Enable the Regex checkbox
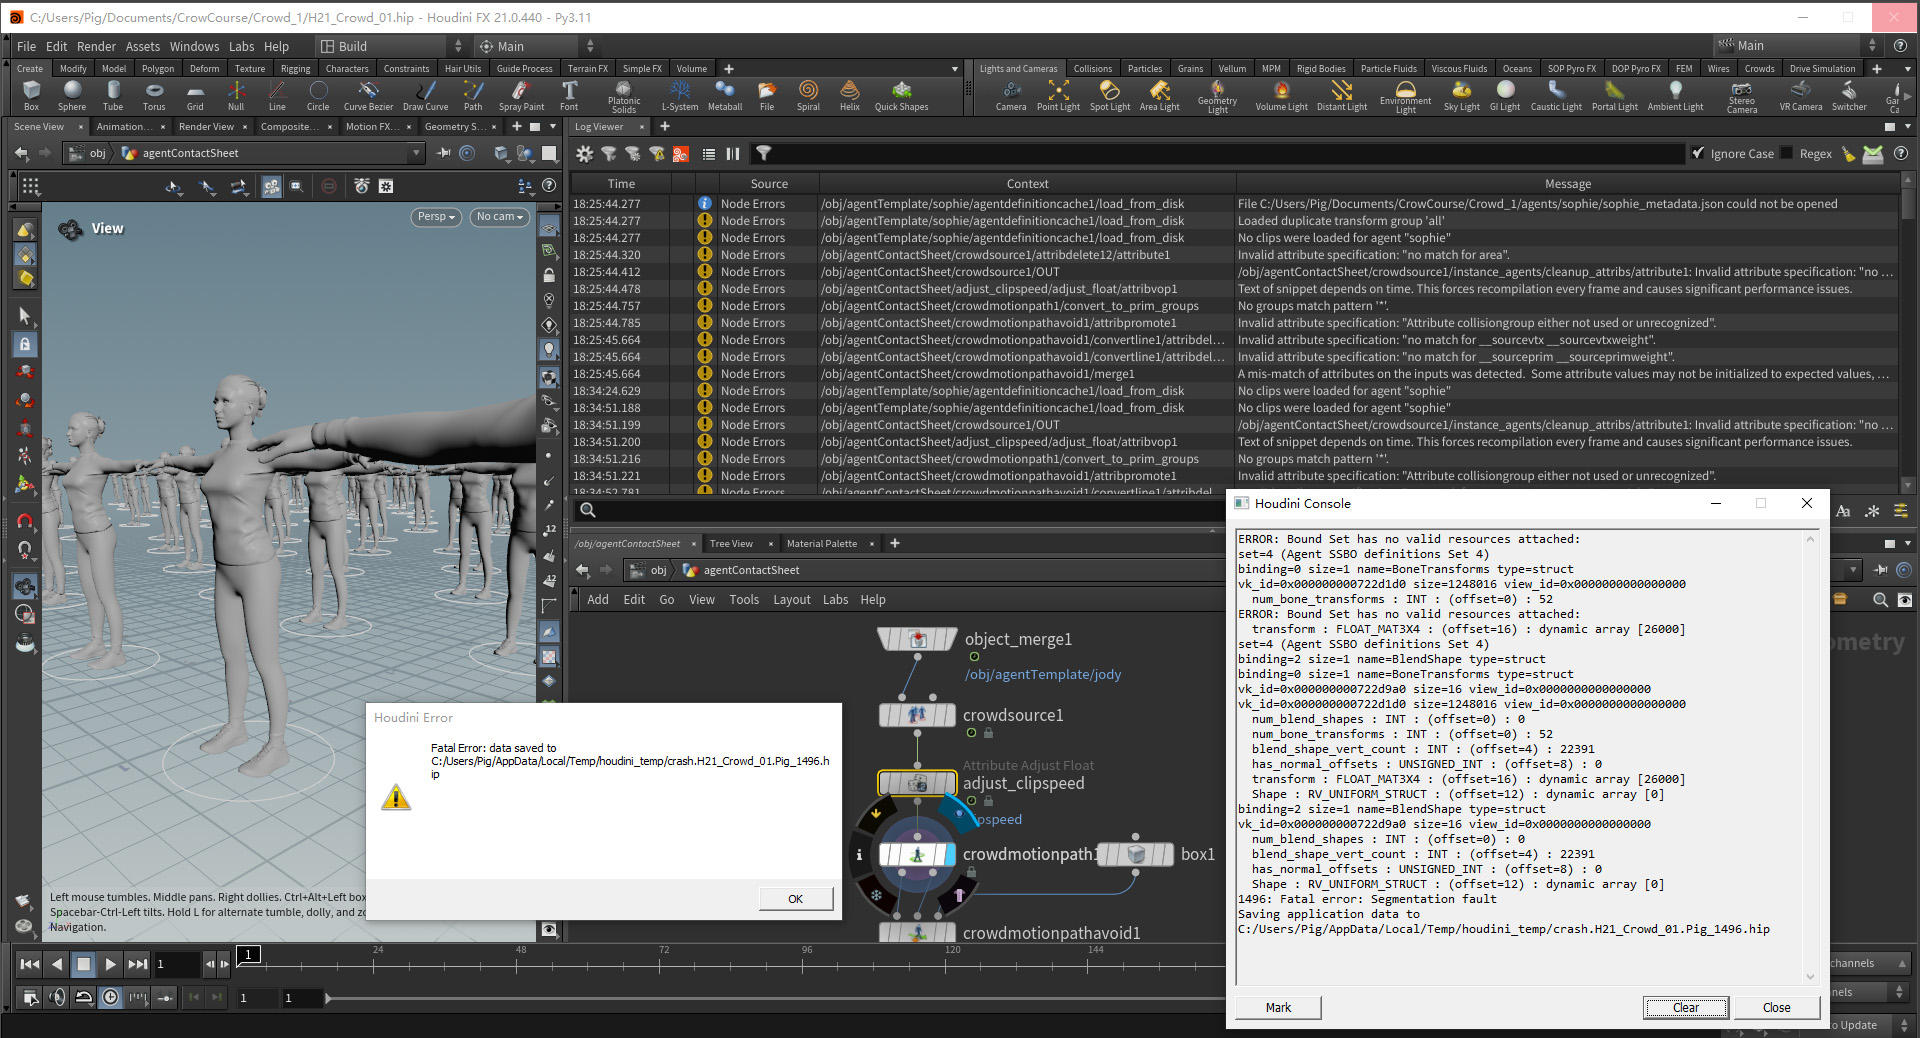This screenshot has height=1038, width=1920. (x=1787, y=154)
